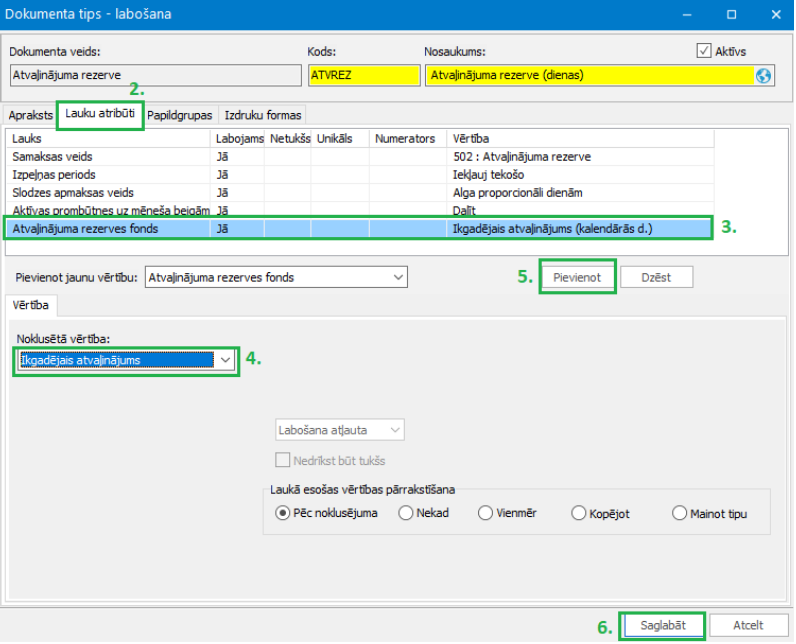Screen dimensions: 796x644
Task: Open the Vērtība sub-tab
Action: click(x=30, y=305)
